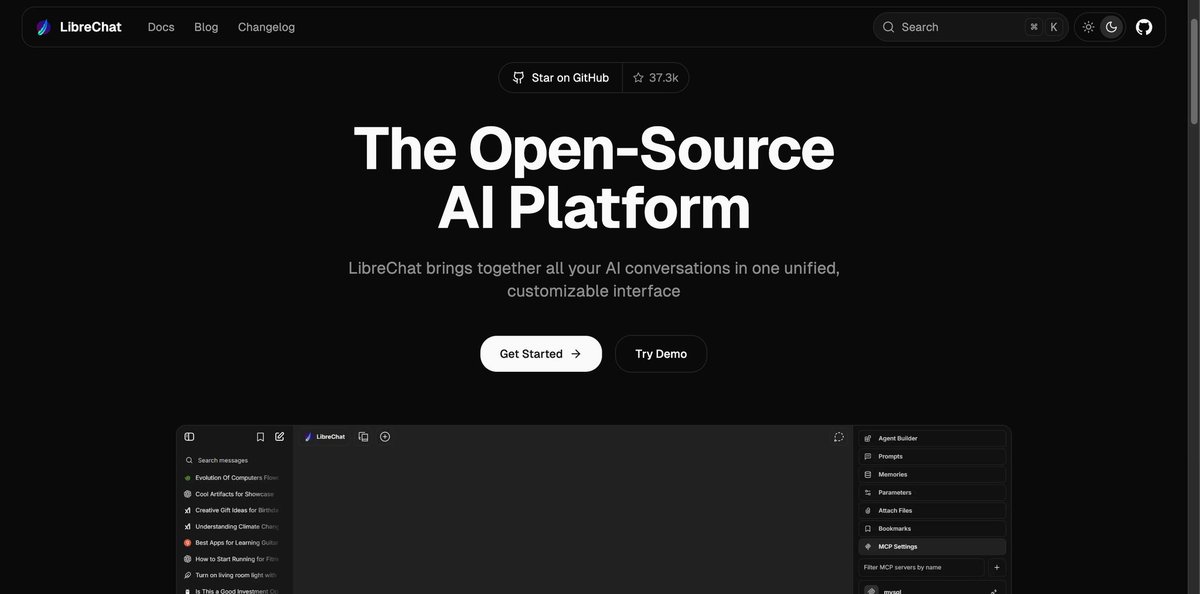Click the presets icon beside LibreChat selector
1200x594 pixels.
click(364, 437)
